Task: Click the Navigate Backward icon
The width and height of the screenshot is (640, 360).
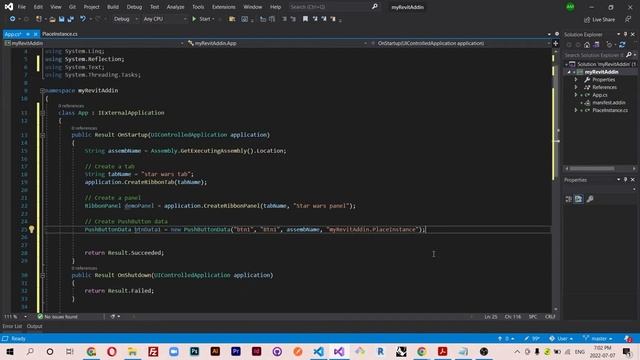Action: [13, 19]
